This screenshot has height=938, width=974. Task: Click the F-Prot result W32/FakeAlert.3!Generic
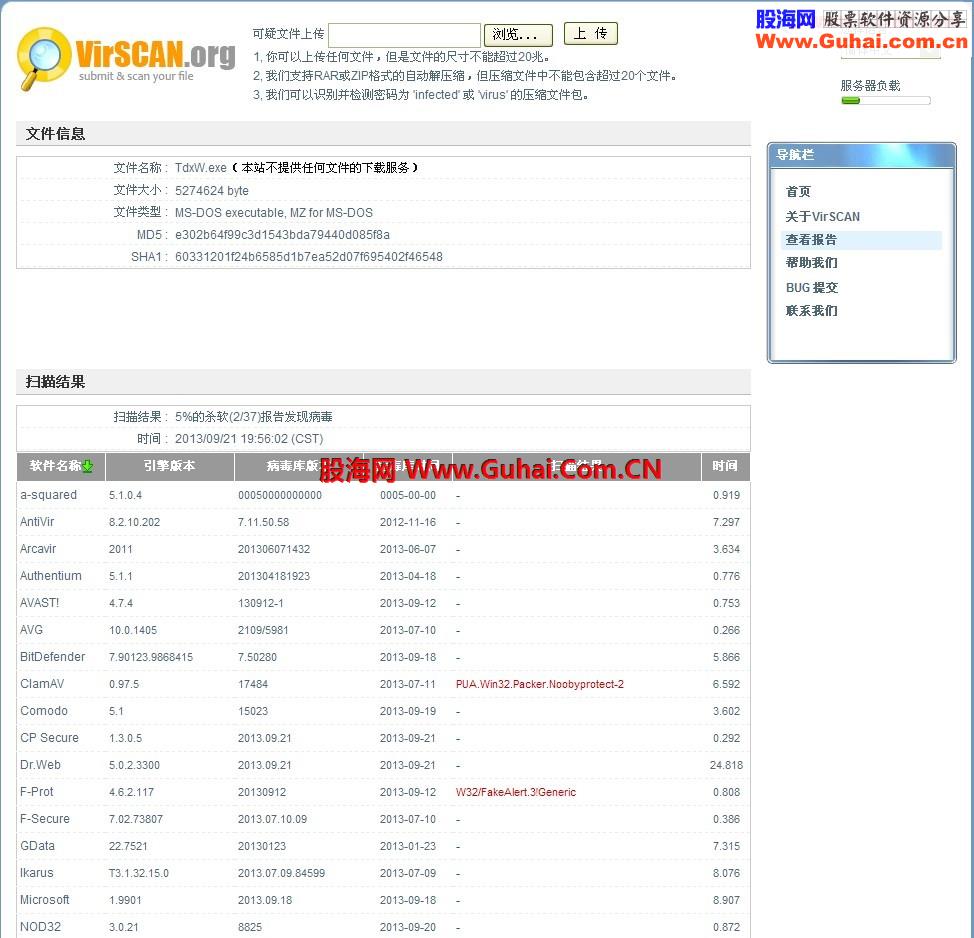pyautogui.click(x=516, y=792)
